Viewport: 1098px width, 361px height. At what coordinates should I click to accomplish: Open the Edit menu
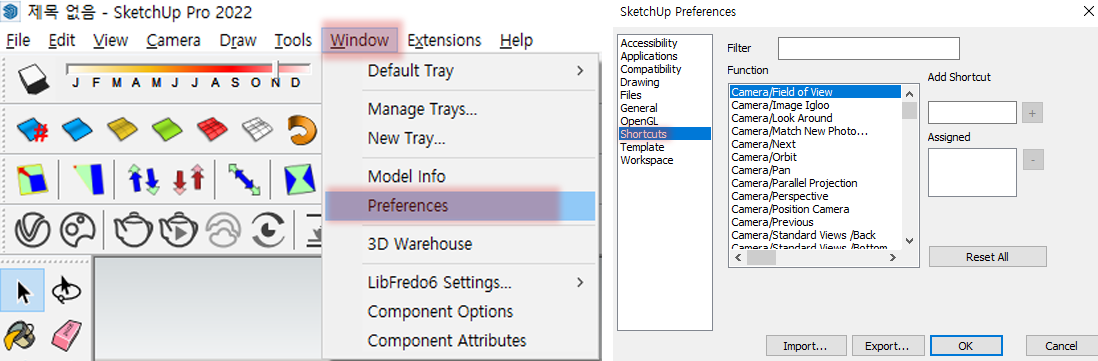pyautogui.click(x=62, y=40)
